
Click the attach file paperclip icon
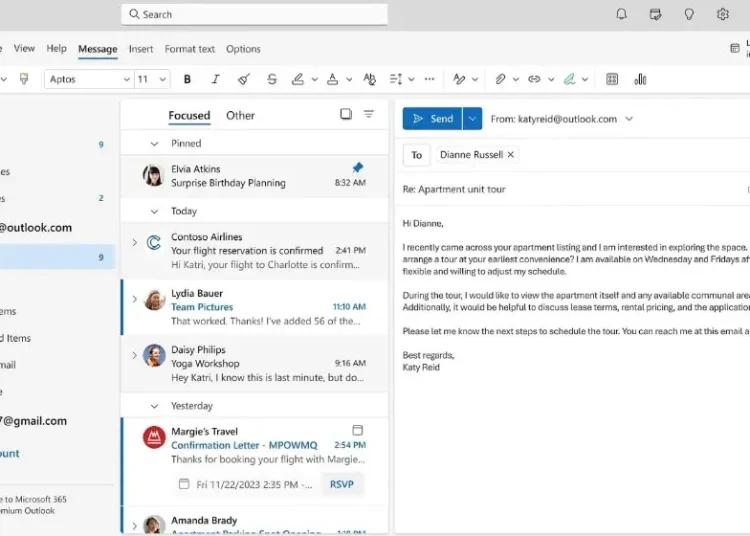click(501, 79)
